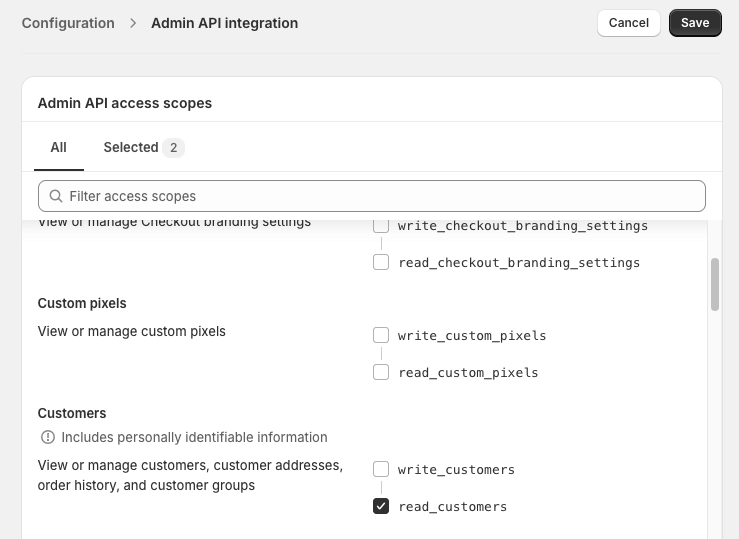Open the Selected scopes tab
Viewport: 739px width, 539px height.
pyautogui.click(x=144, y=147)
